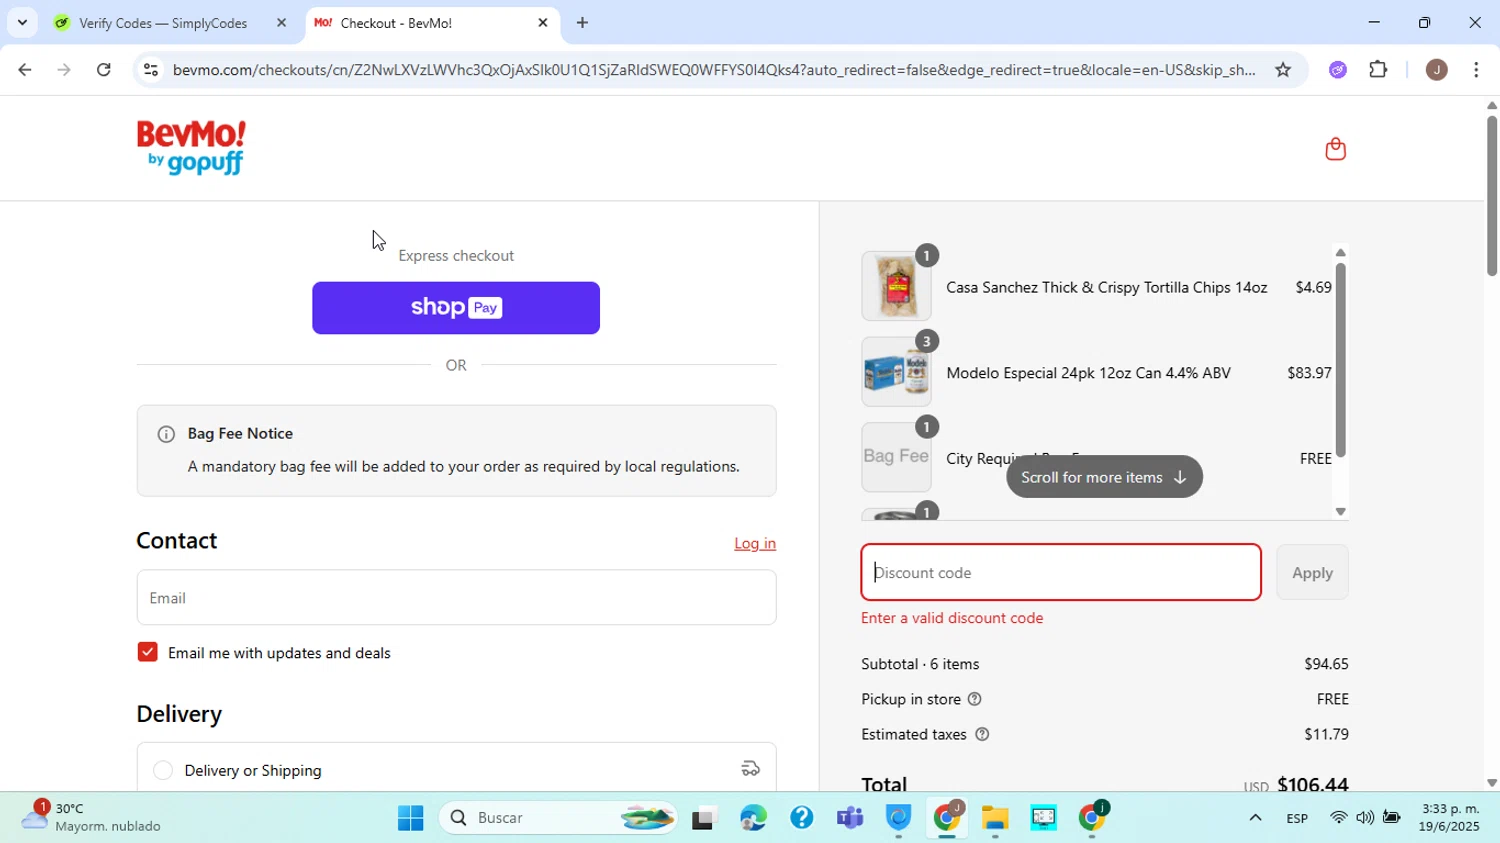
Task: Go forward to the next page
Action: coord(64,70)
